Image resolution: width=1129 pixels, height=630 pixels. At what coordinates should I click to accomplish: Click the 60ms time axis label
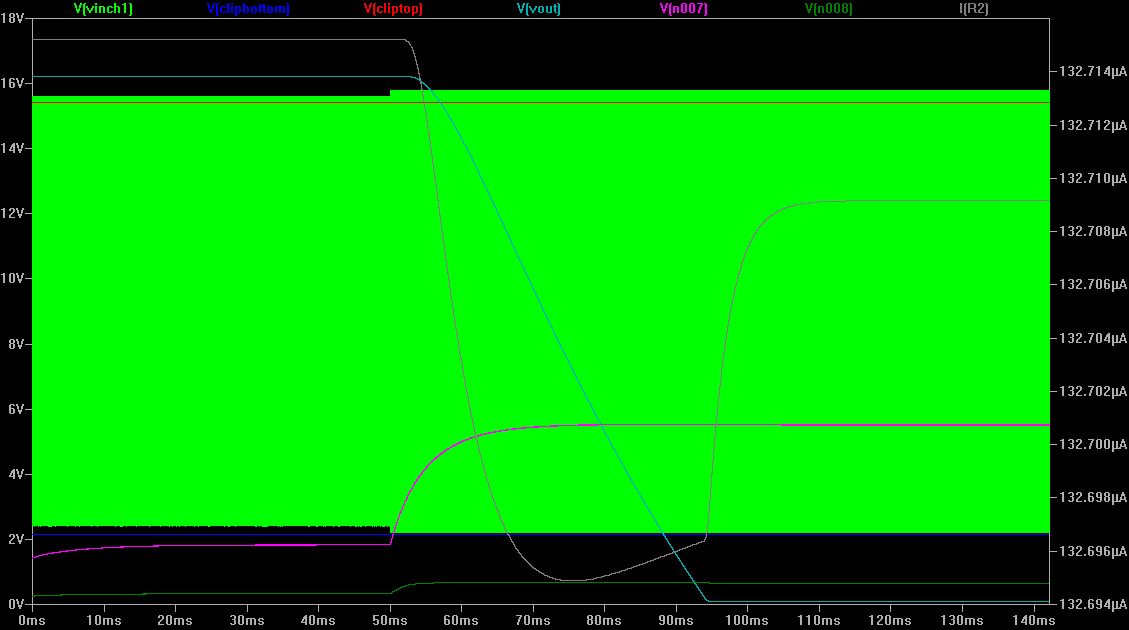click(x=461, y=620)
